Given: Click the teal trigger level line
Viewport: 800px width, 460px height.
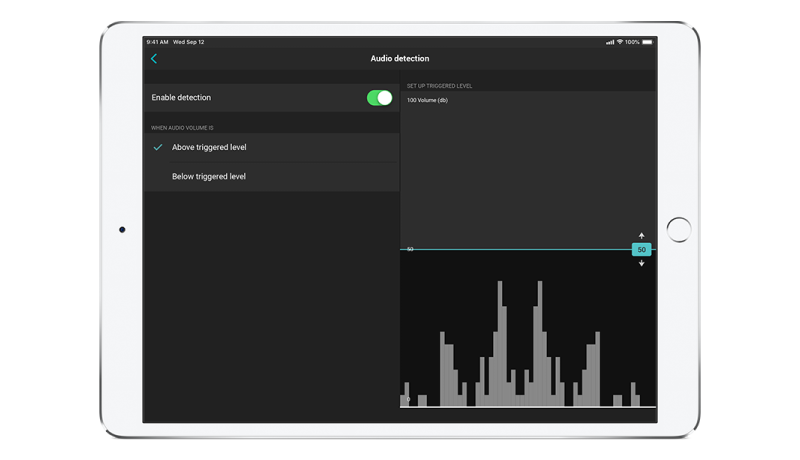Looking at the screenshot, I should point(520,249).
